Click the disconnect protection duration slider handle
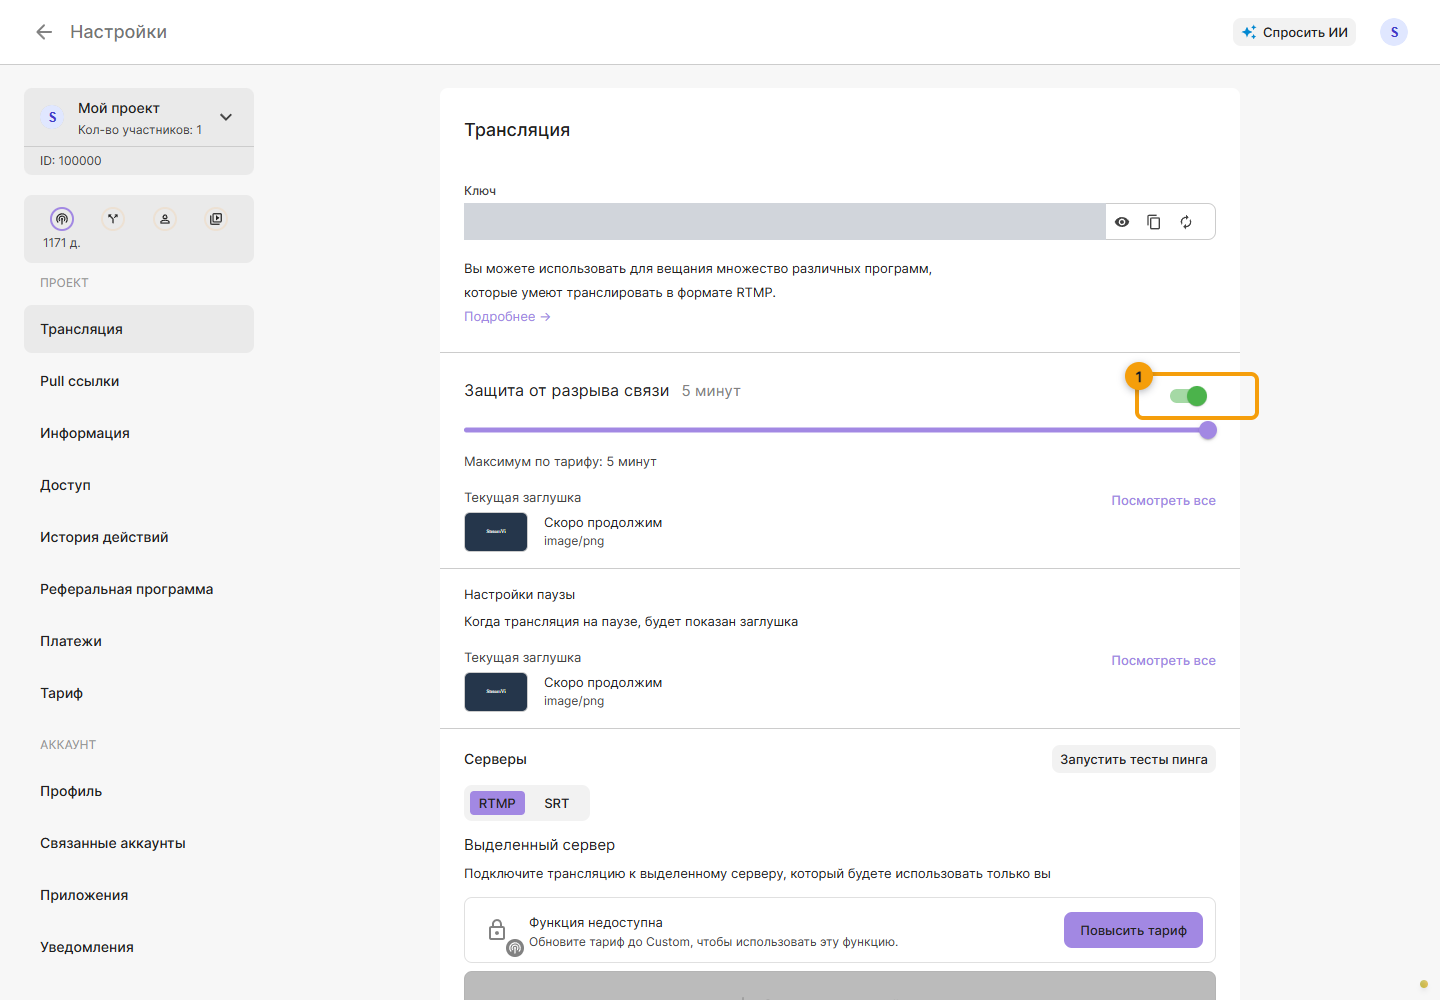 pyautogui.click(x=1208, y=430)
